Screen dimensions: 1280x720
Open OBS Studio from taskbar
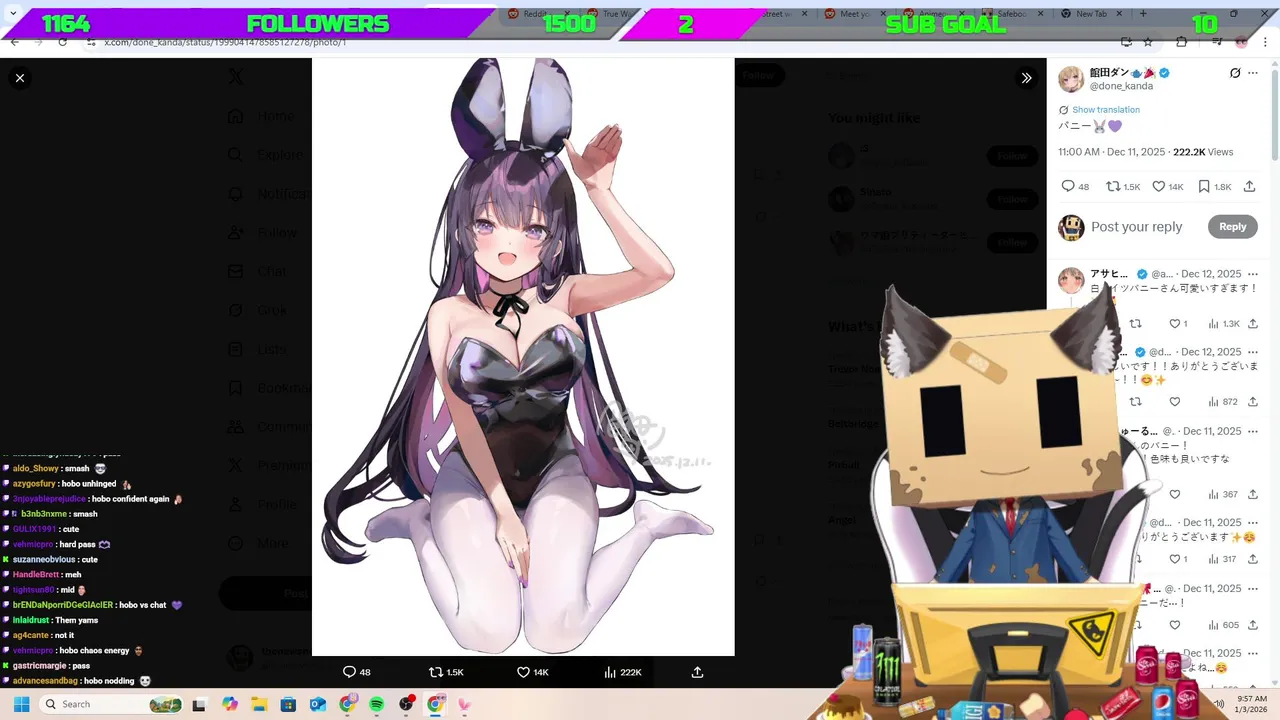pyautogui.click(x=406, y=704)
